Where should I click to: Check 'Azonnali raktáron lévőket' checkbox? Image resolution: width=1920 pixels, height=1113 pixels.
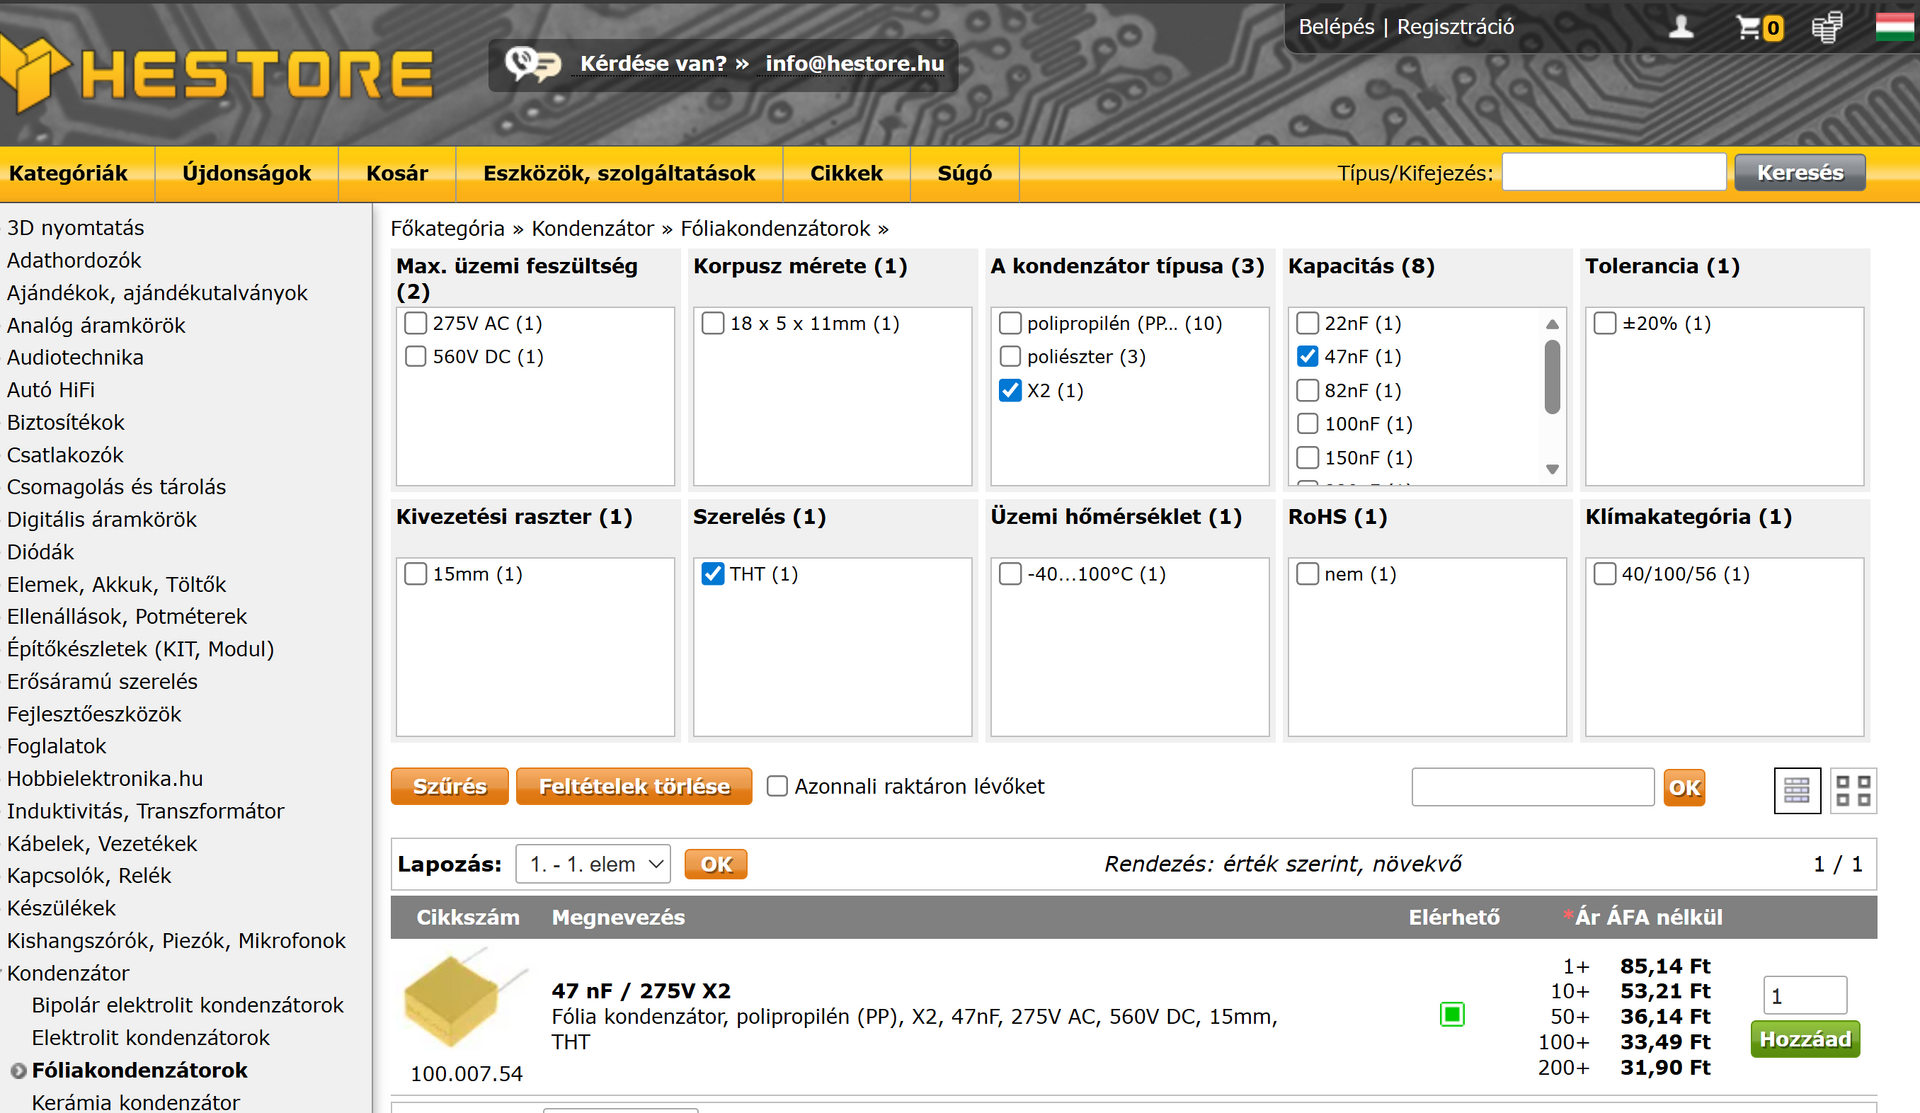pyautogui.click(x=777, y=786)
